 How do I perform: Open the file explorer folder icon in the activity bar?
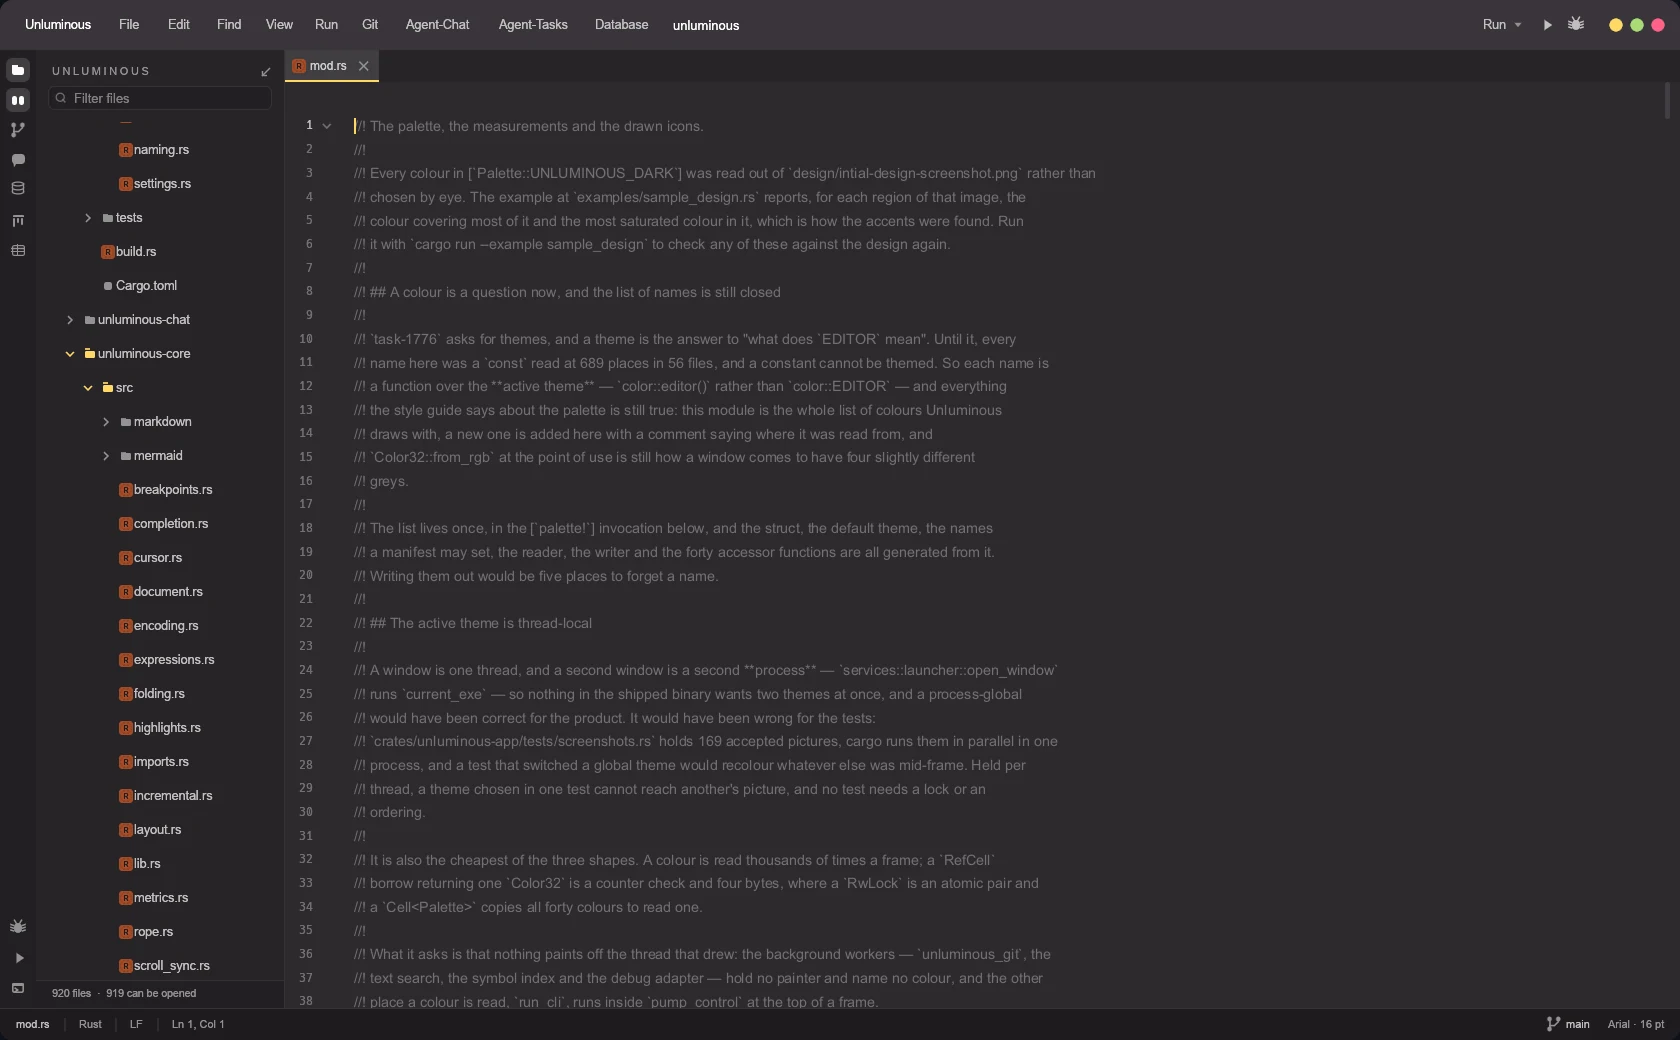pos(18,70)
